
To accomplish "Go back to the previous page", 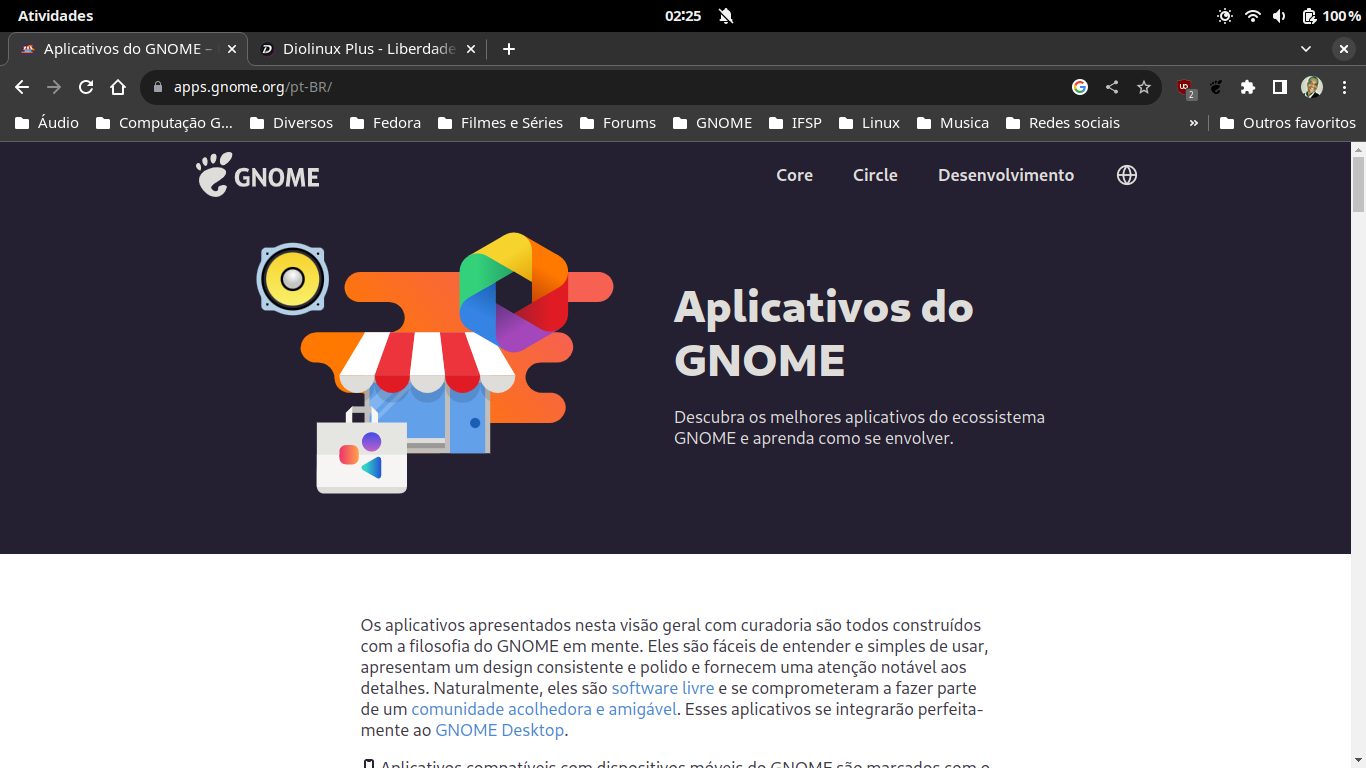I will click(x=22, y=87).
